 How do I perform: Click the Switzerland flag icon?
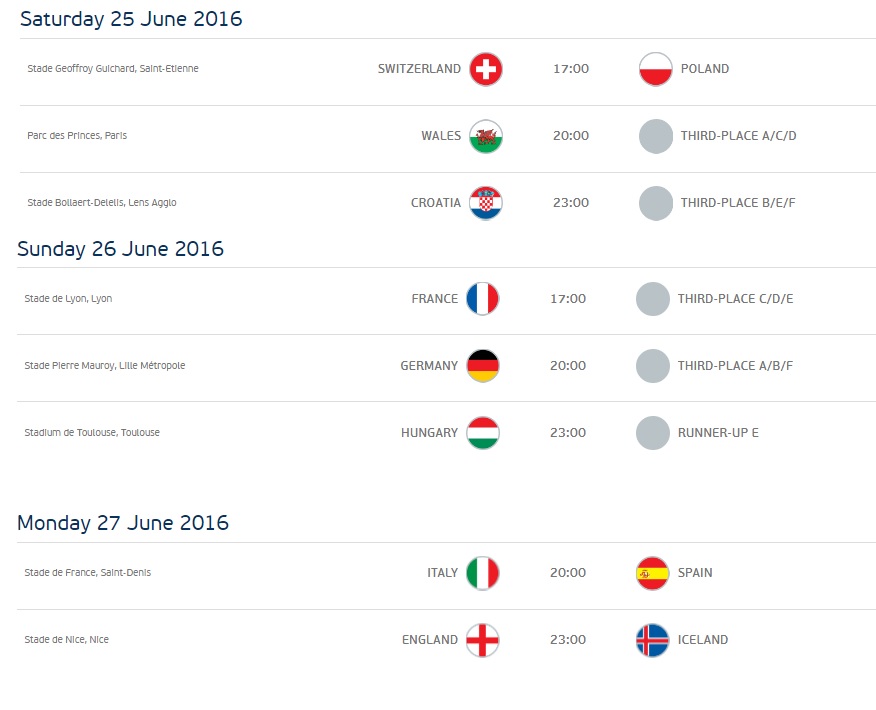486,69
